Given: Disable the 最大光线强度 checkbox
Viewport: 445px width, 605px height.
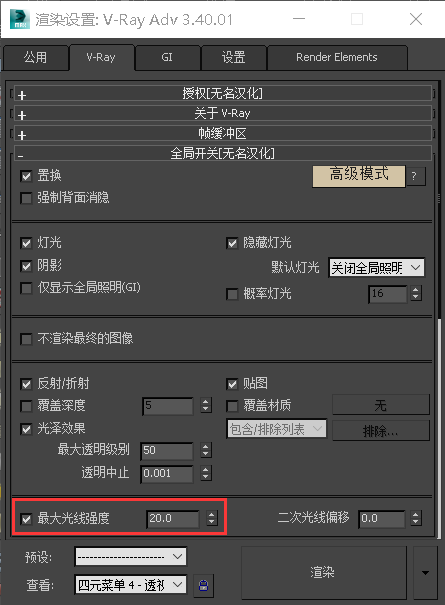Looking at the screenshot, I should (x=26, y=519).
